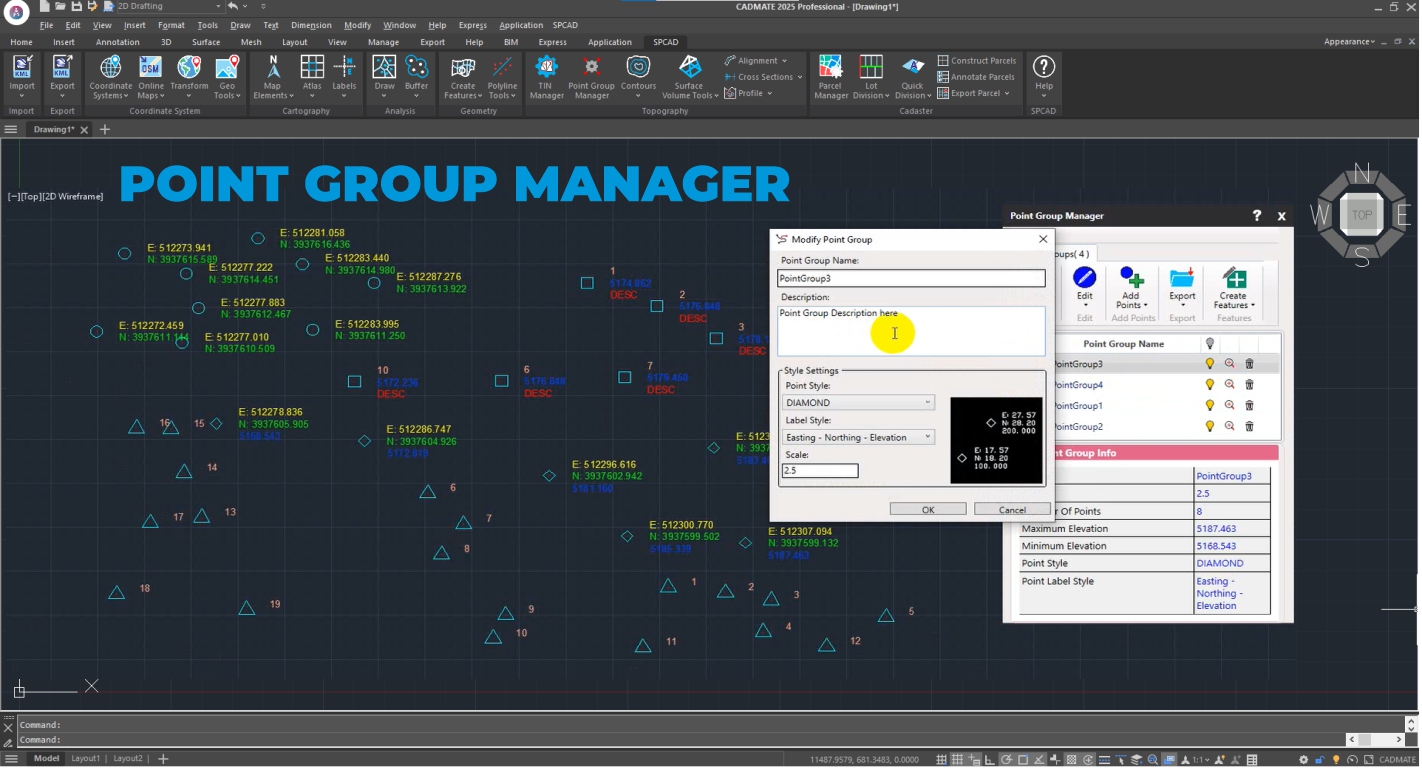Toggle the lightbulb visibility for PointGroup3
Image resolution: width=1422 pixels, height=770 pixels.
[x=1209, y=364]
